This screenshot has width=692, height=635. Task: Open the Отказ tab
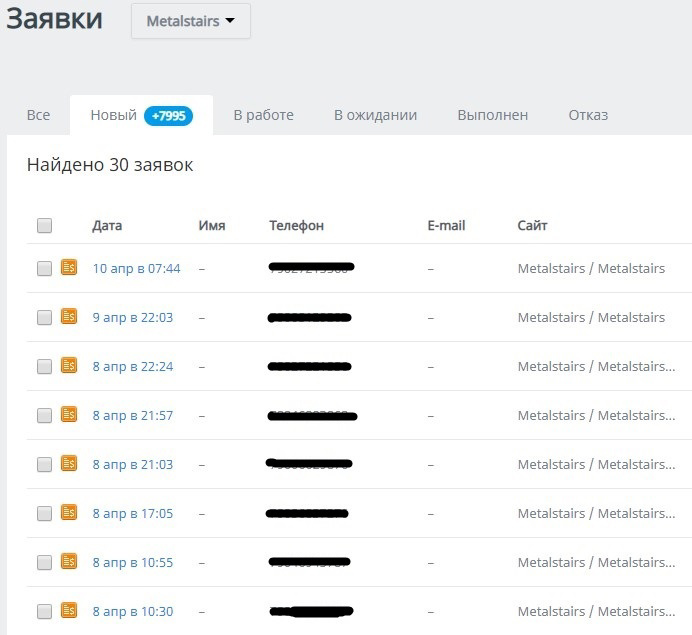pos(588,115)
